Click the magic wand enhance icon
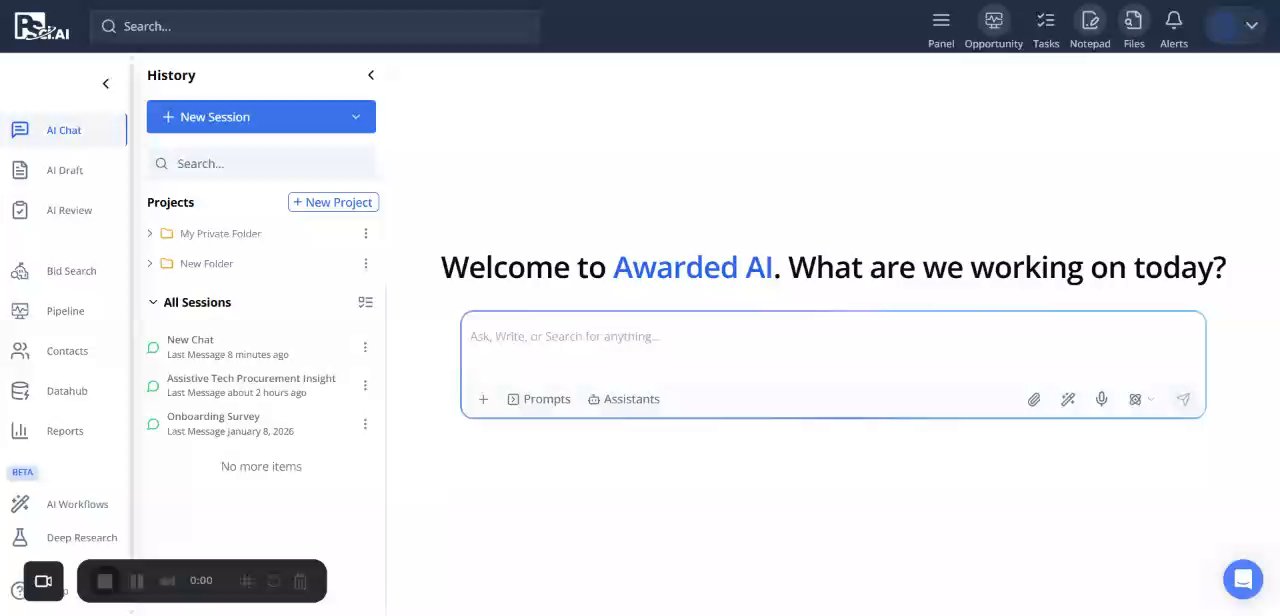 coord(1068,399)
